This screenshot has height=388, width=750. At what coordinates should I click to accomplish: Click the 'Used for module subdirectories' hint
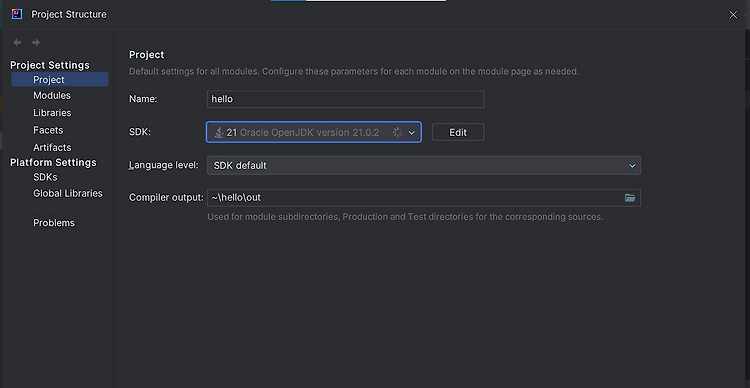405,217
